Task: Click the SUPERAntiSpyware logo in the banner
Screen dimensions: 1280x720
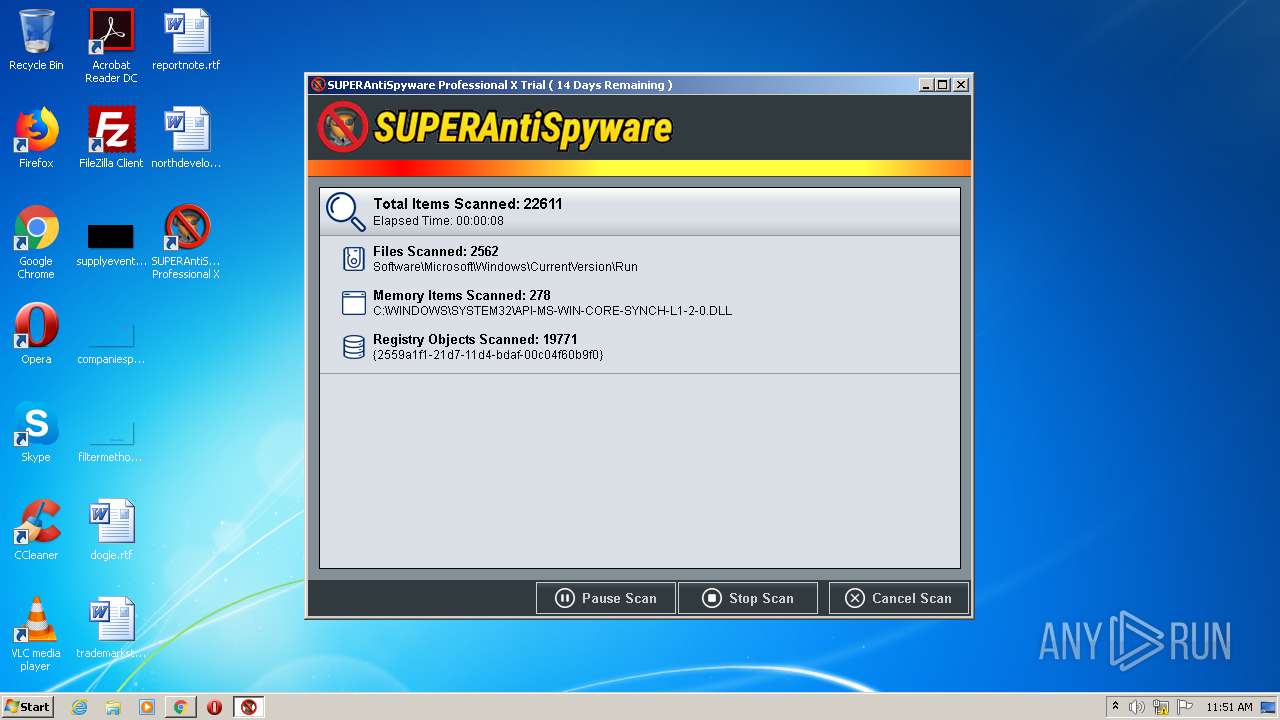Action: point(496,128)
